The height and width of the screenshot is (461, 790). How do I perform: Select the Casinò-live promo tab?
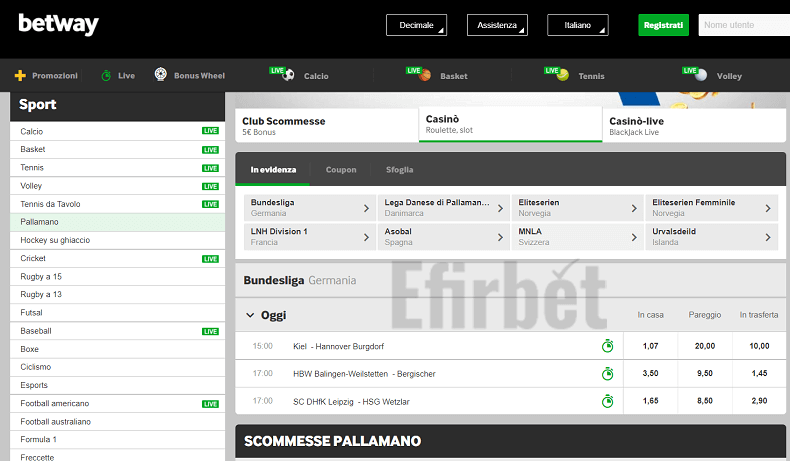click(694, 125)
